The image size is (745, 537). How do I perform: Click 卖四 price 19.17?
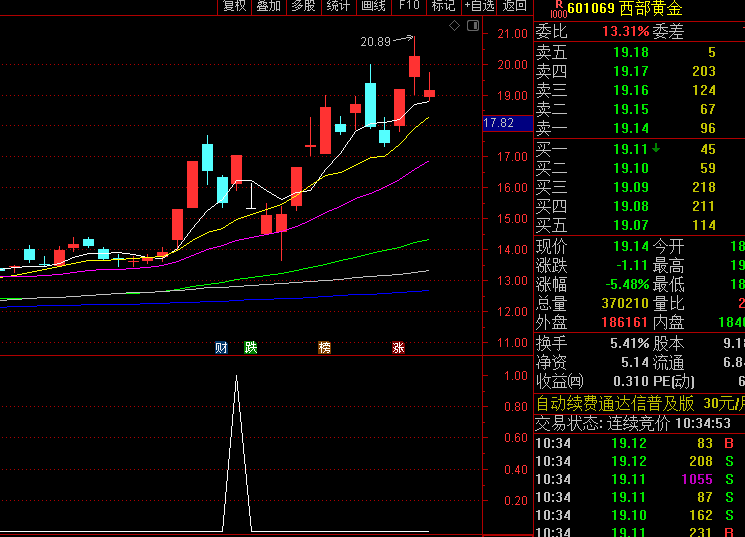631,71
